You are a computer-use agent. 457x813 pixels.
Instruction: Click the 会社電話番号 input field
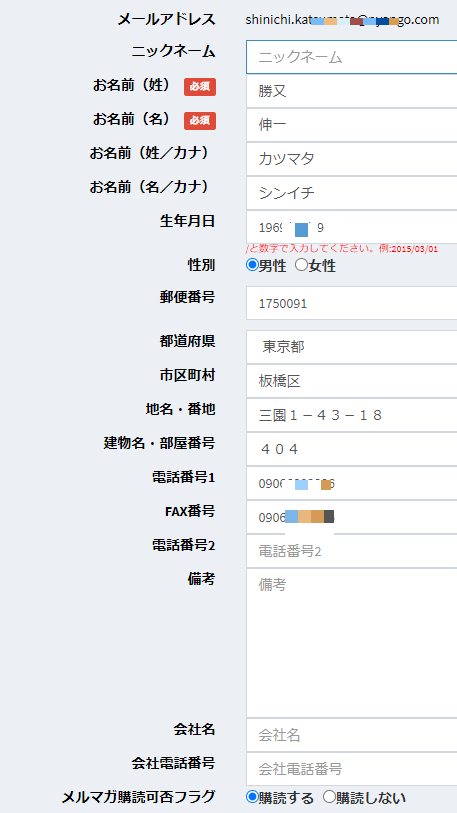pos(352,769)
